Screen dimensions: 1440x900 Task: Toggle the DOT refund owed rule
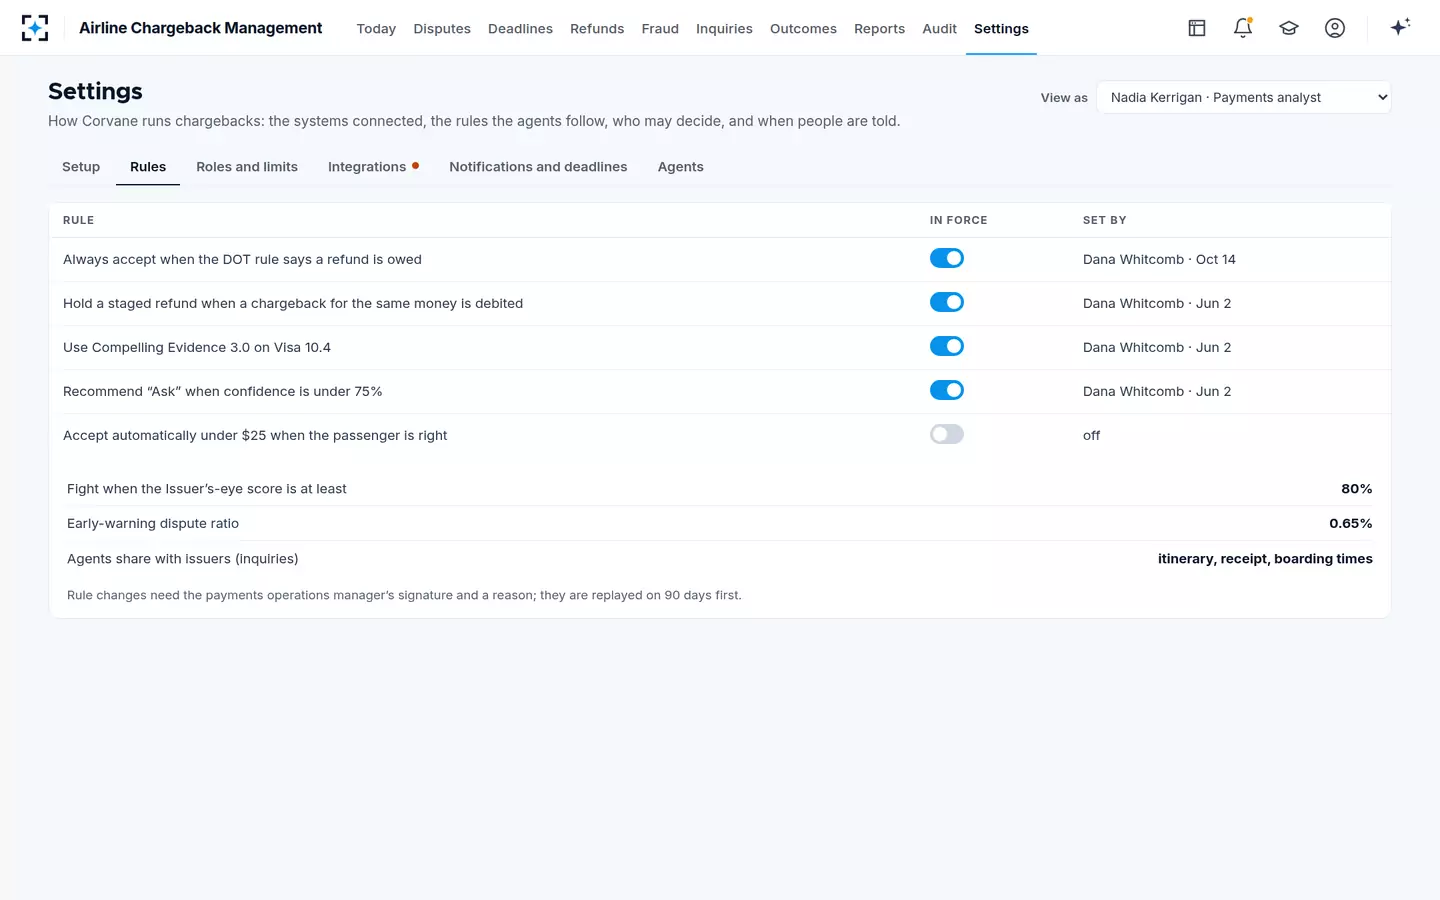[947, 258]
